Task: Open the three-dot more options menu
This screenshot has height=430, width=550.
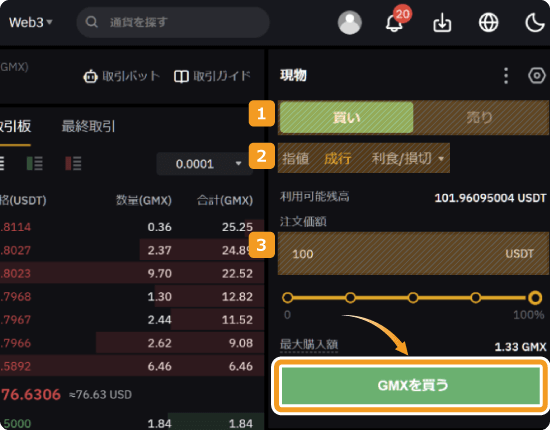Action: pos(506,76)
